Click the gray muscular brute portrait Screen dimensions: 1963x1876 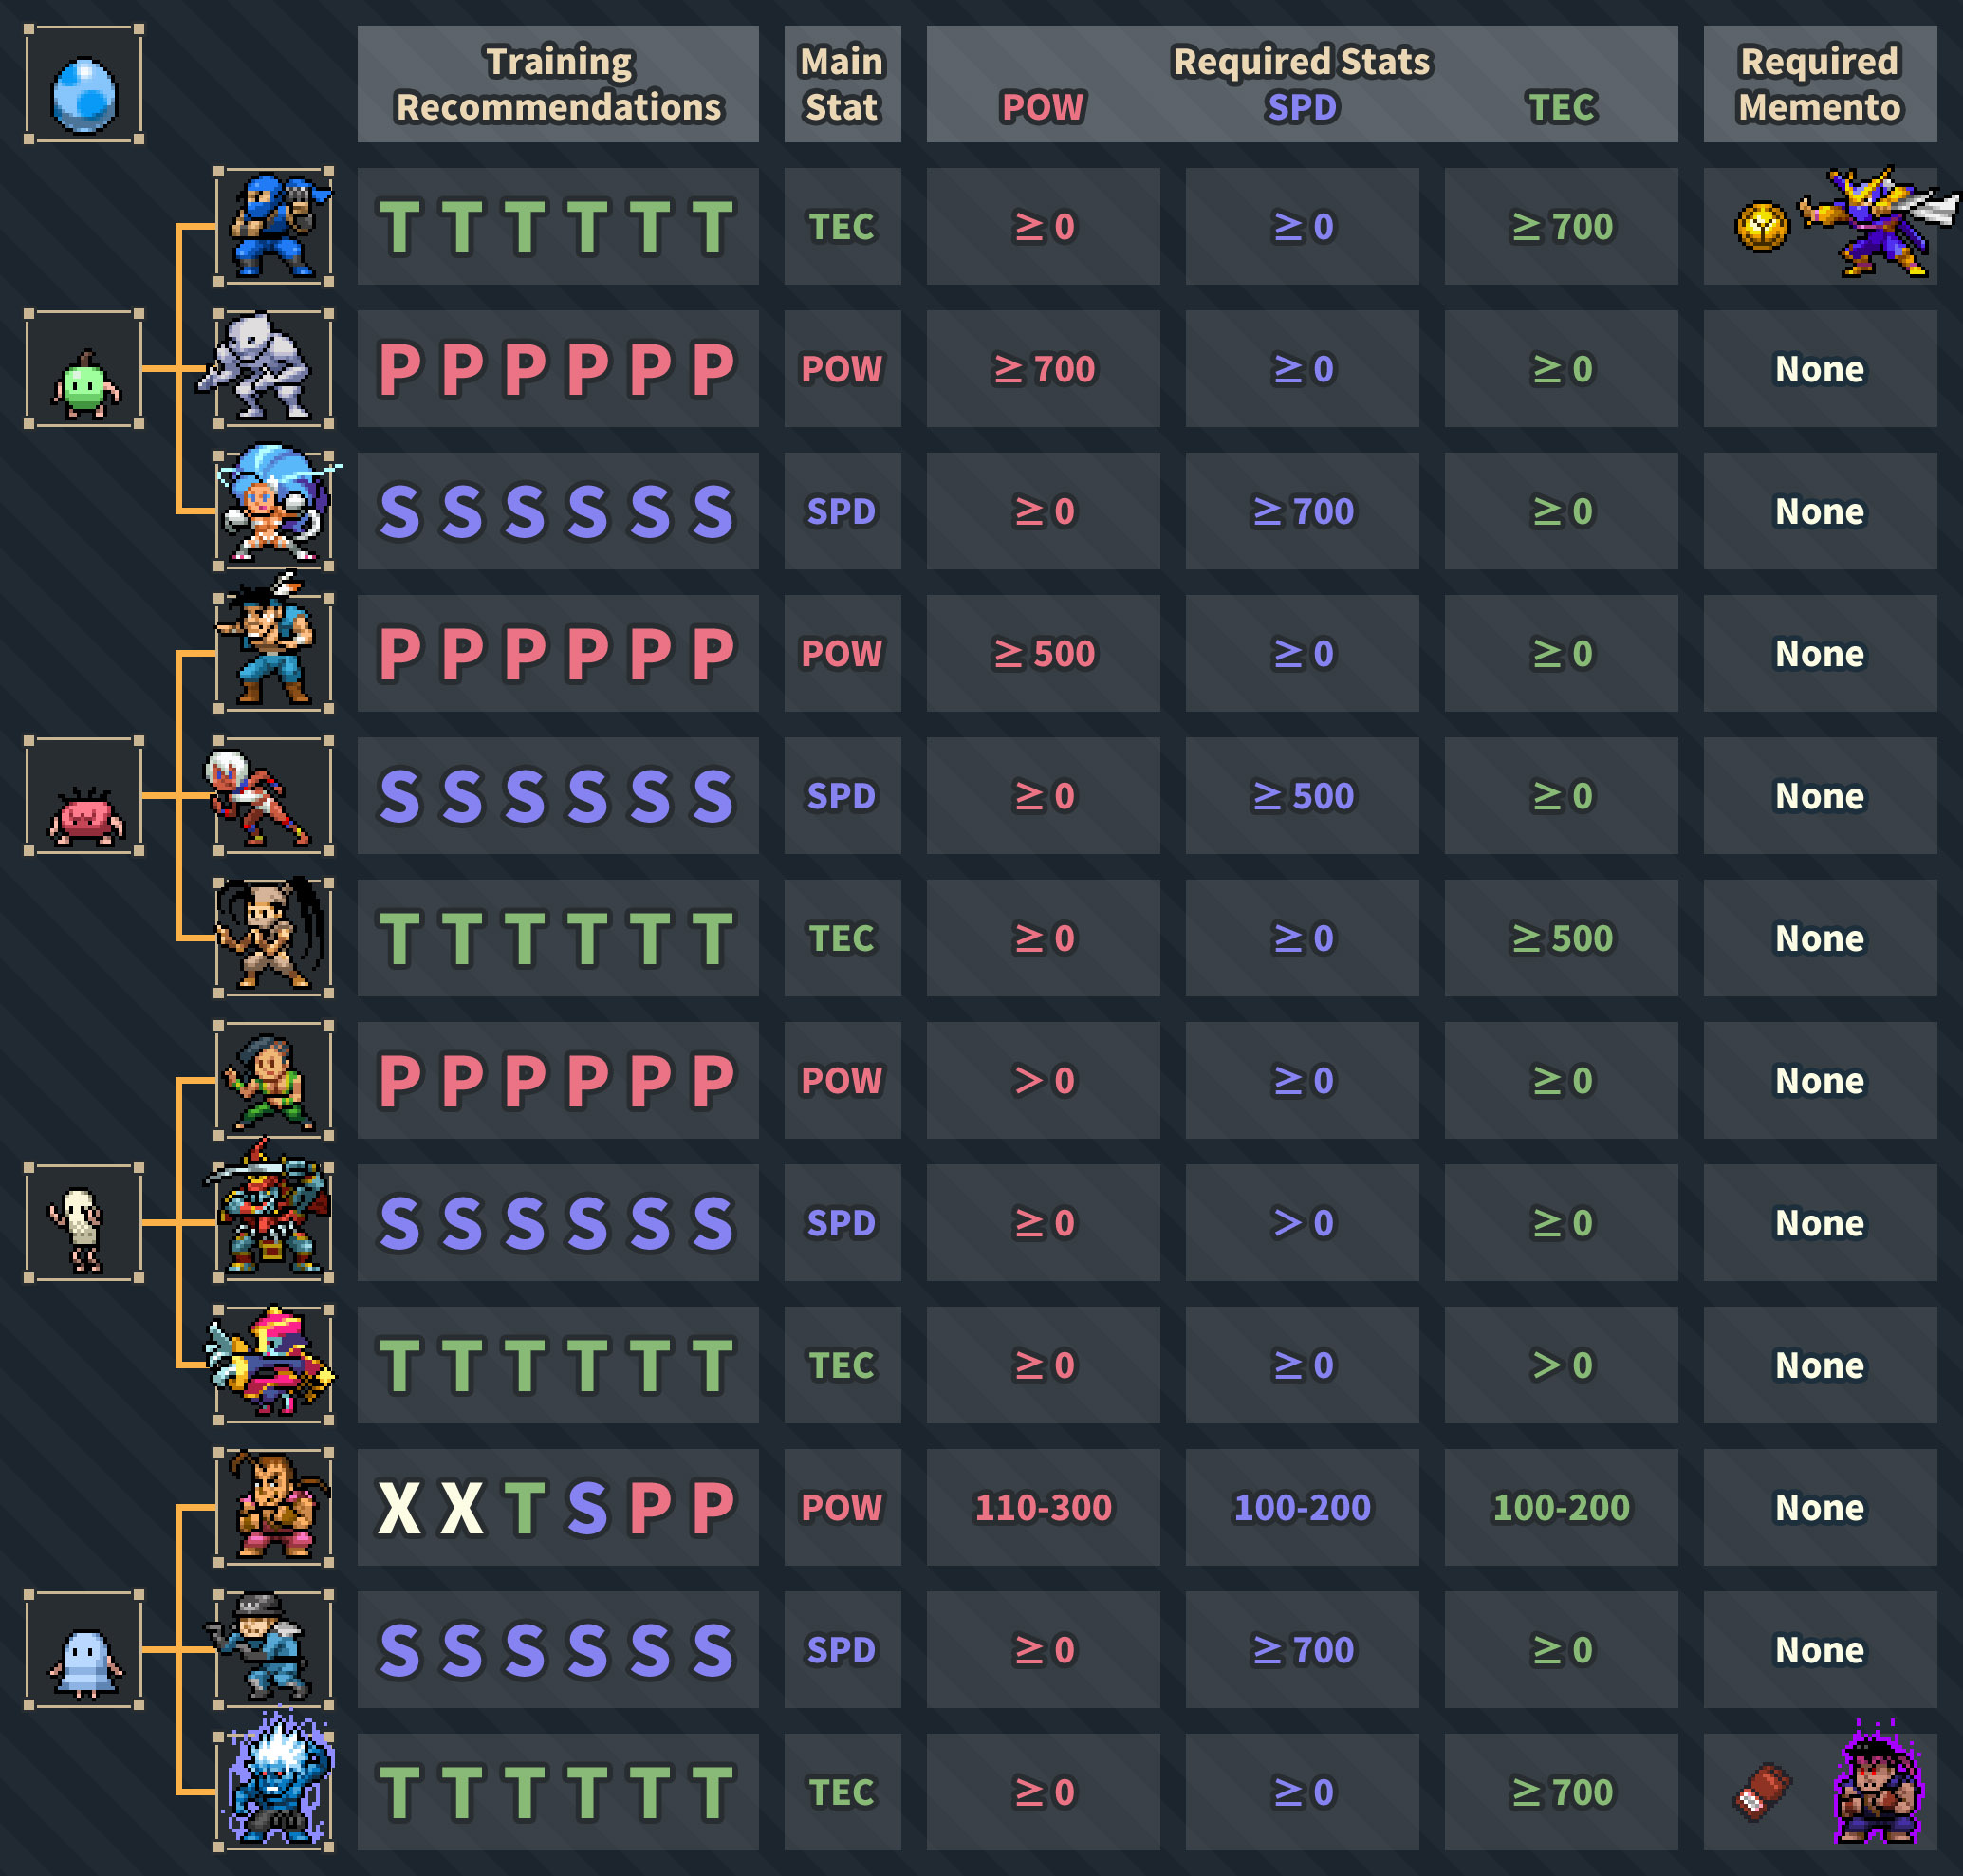tap(266, 369)
